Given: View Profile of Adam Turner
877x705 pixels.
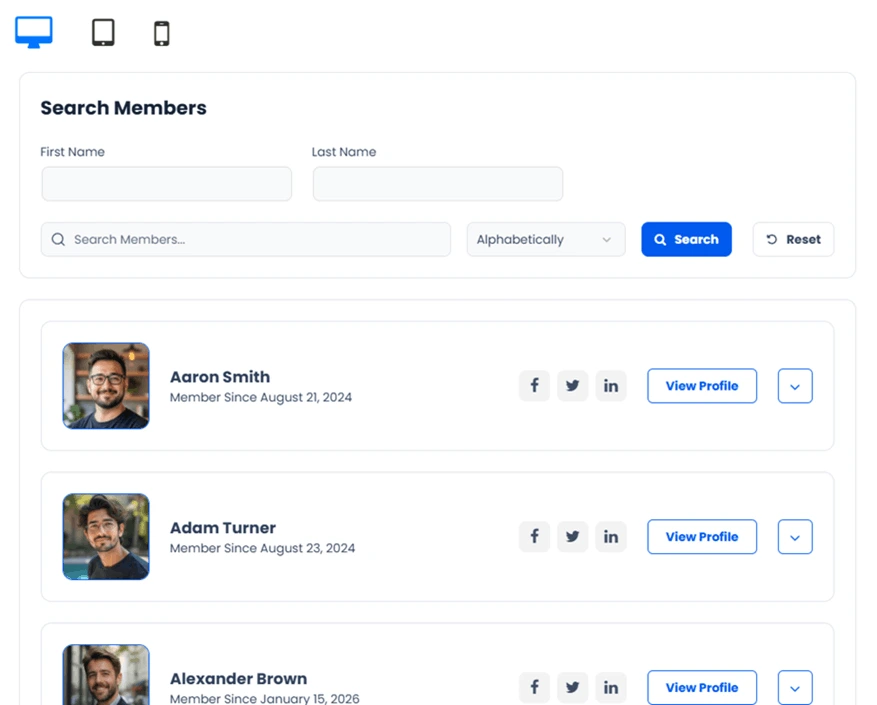Looking at the screenshot, I should tap(702, 537).
